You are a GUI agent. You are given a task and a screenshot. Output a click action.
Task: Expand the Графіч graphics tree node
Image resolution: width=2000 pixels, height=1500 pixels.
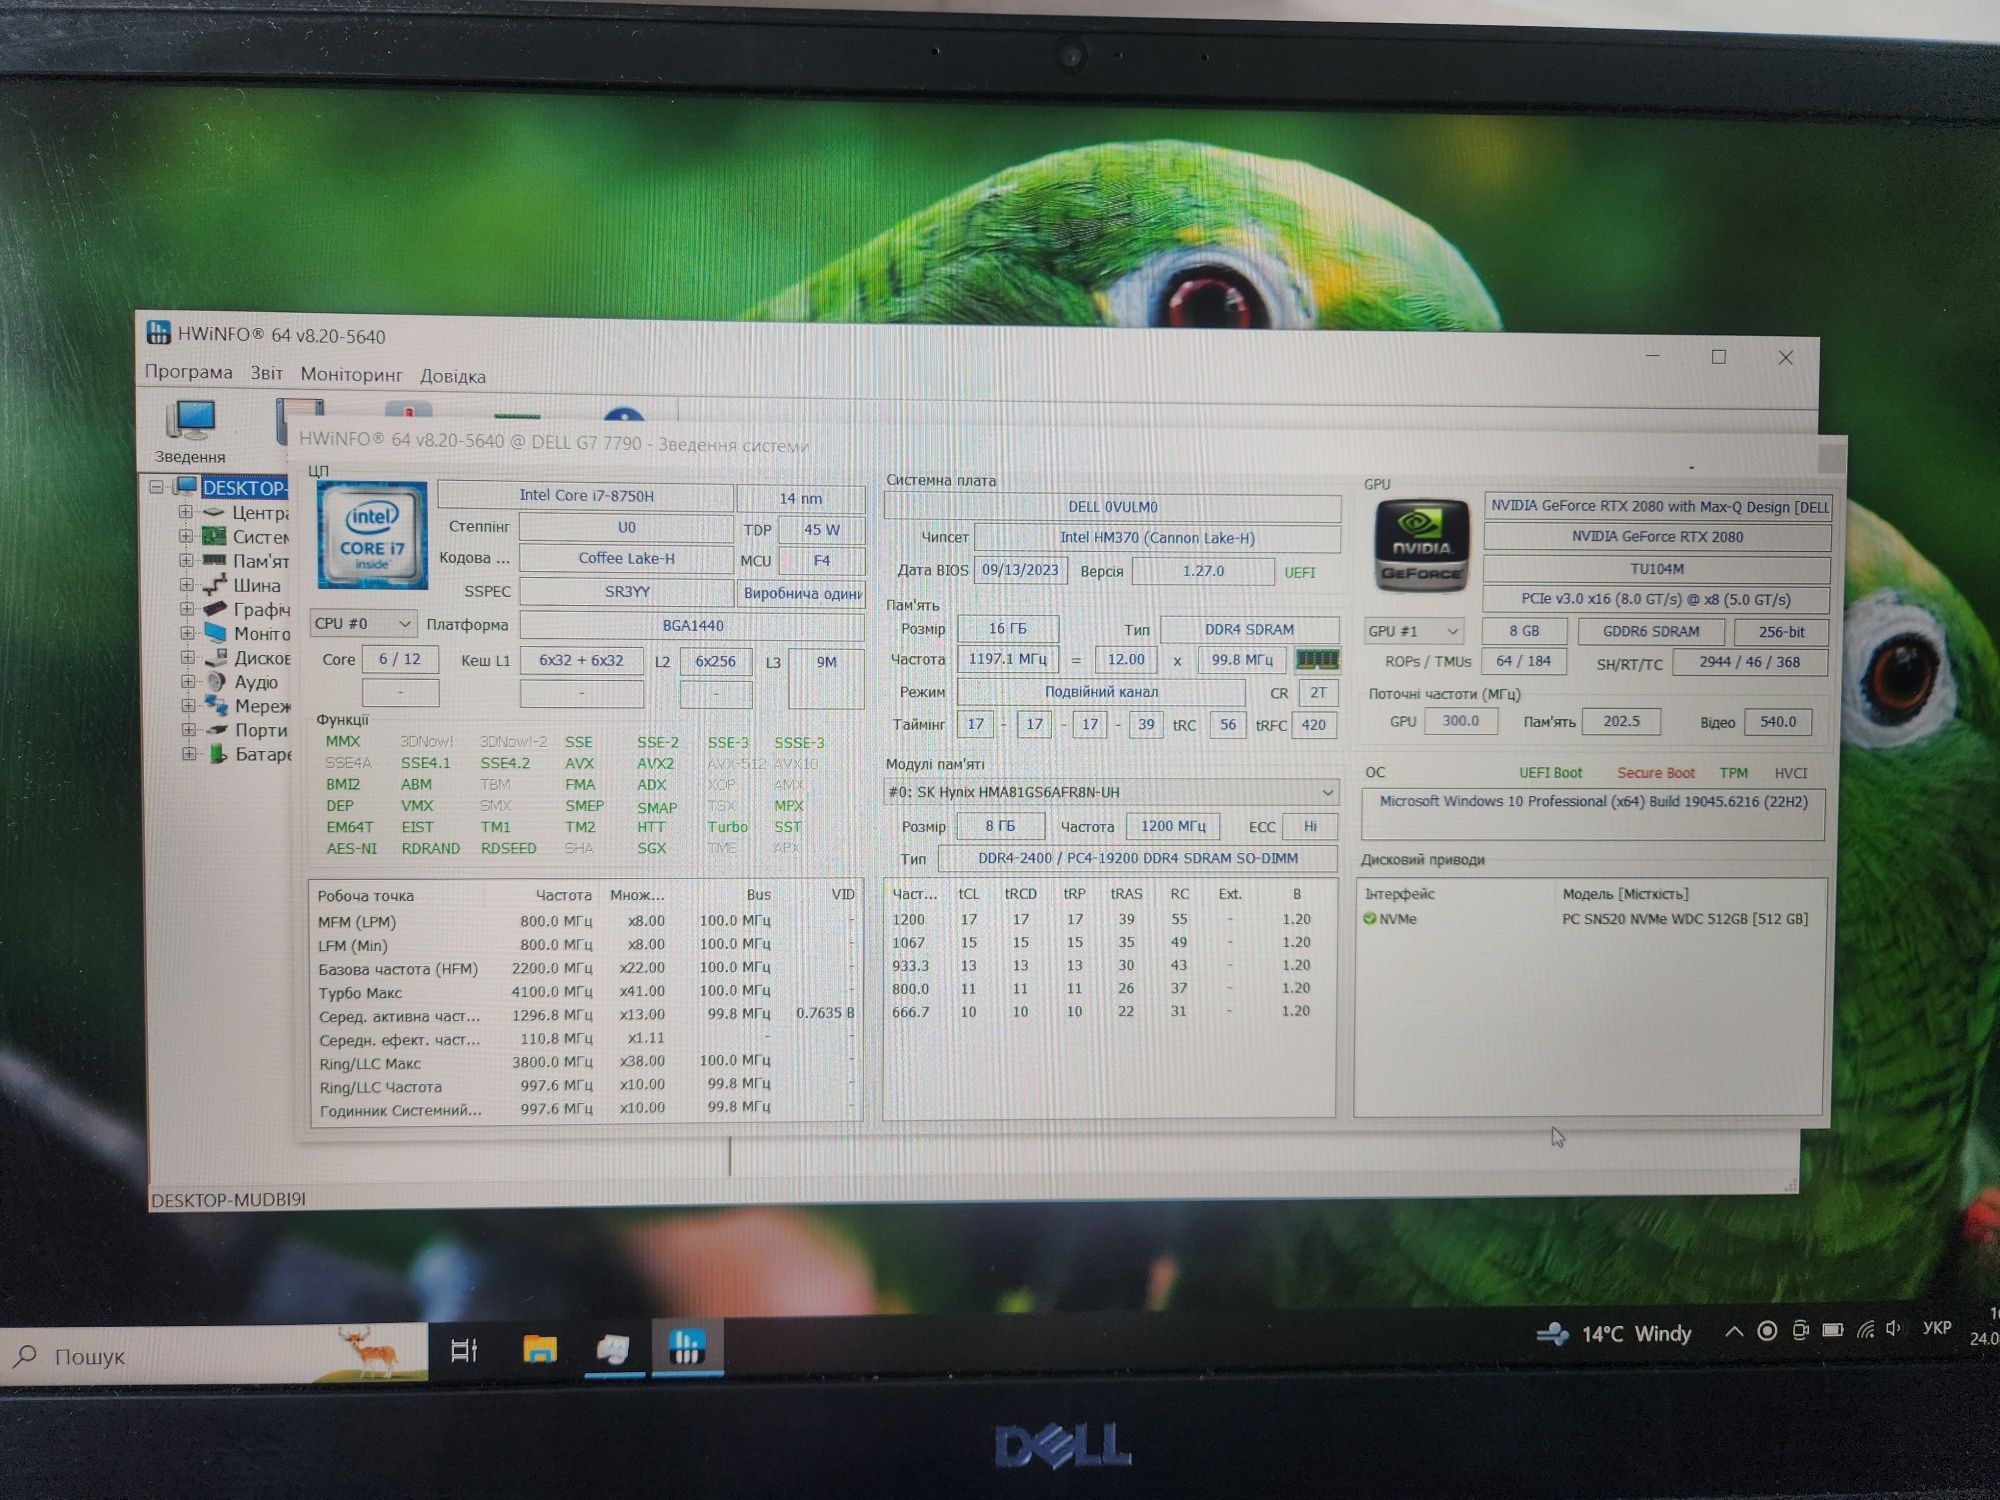[186, 609]
